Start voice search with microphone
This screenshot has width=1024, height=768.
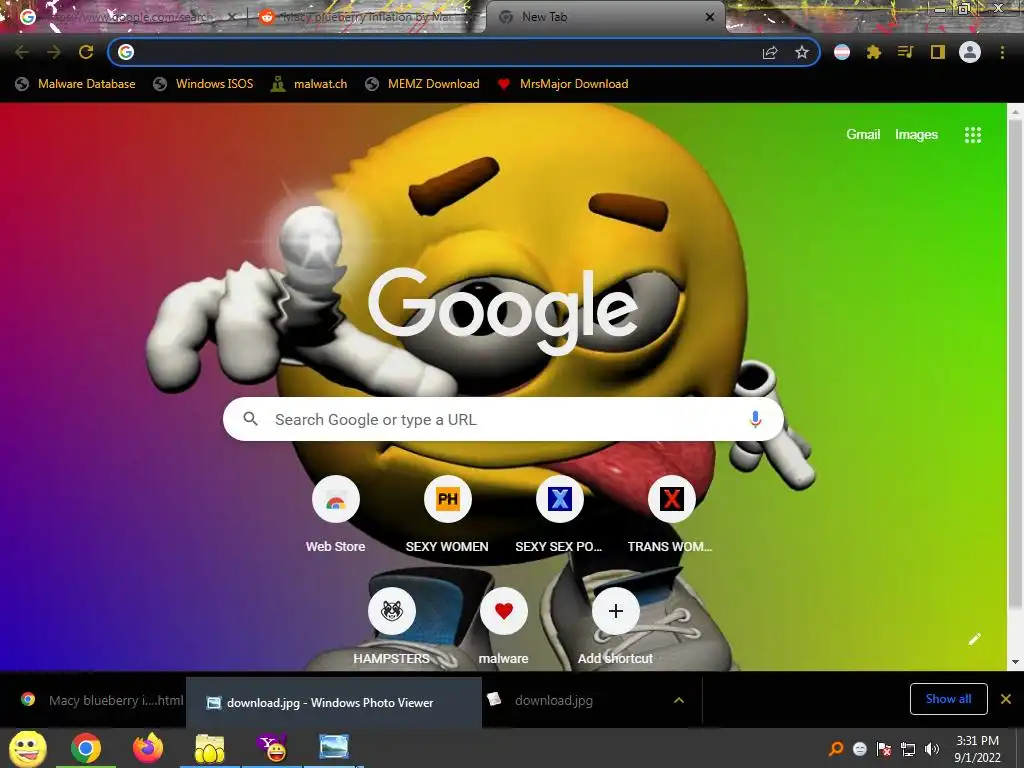pos(755,419)
